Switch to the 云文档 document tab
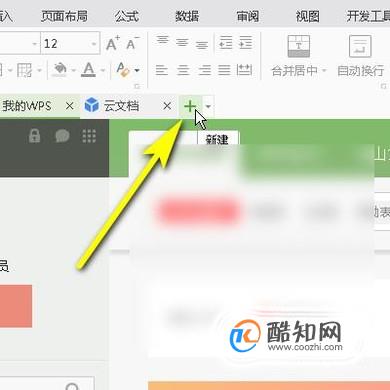Image resolution: width=390 pixels, height=390 pixels. point(121,106)
